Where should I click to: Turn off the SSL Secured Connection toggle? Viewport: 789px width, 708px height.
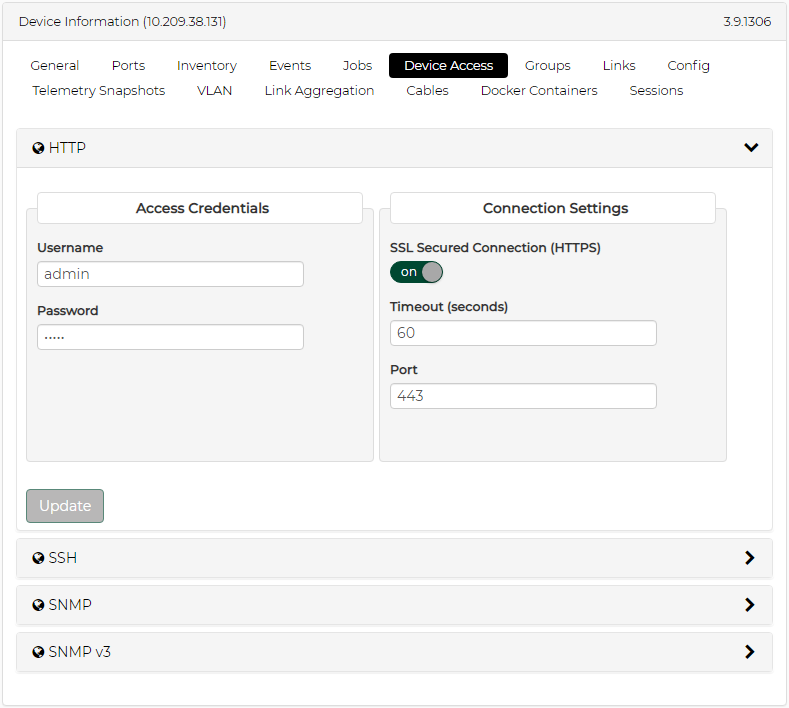(x=416, y=272)
